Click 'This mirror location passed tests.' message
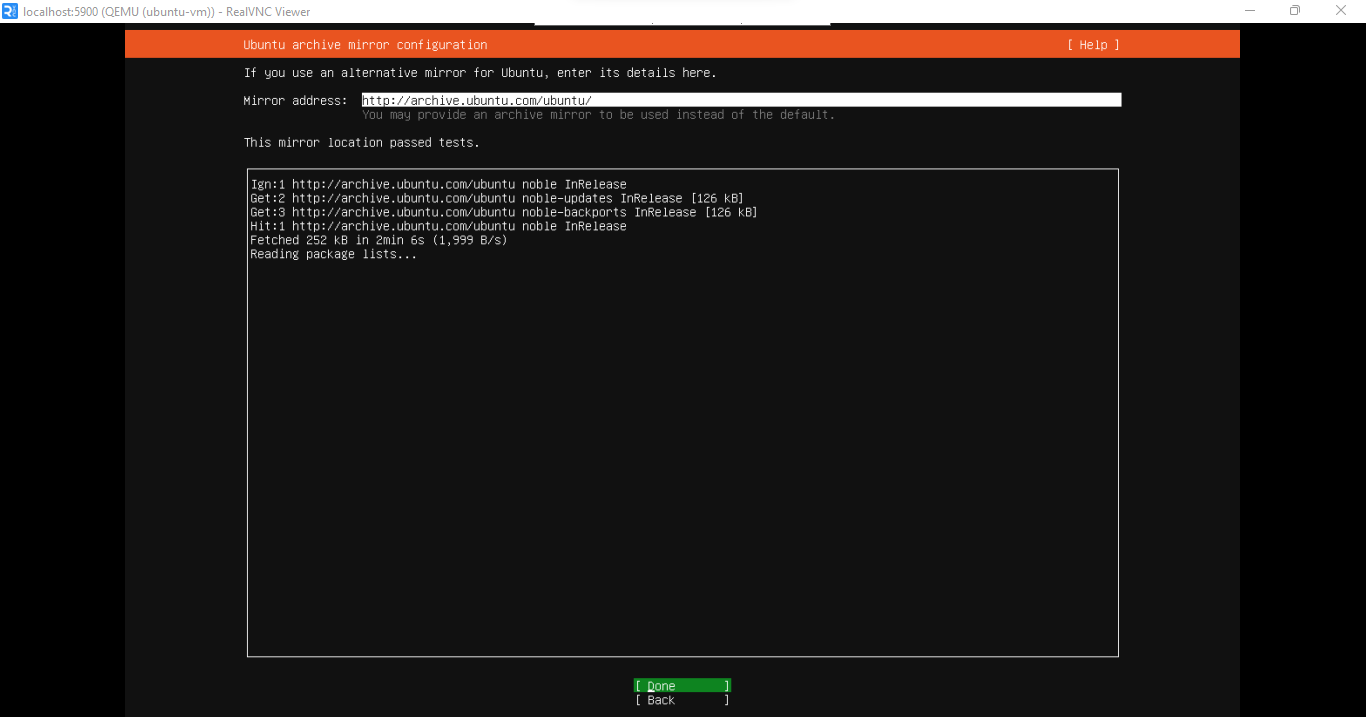 pyautogui.click(x=362, y=143)
